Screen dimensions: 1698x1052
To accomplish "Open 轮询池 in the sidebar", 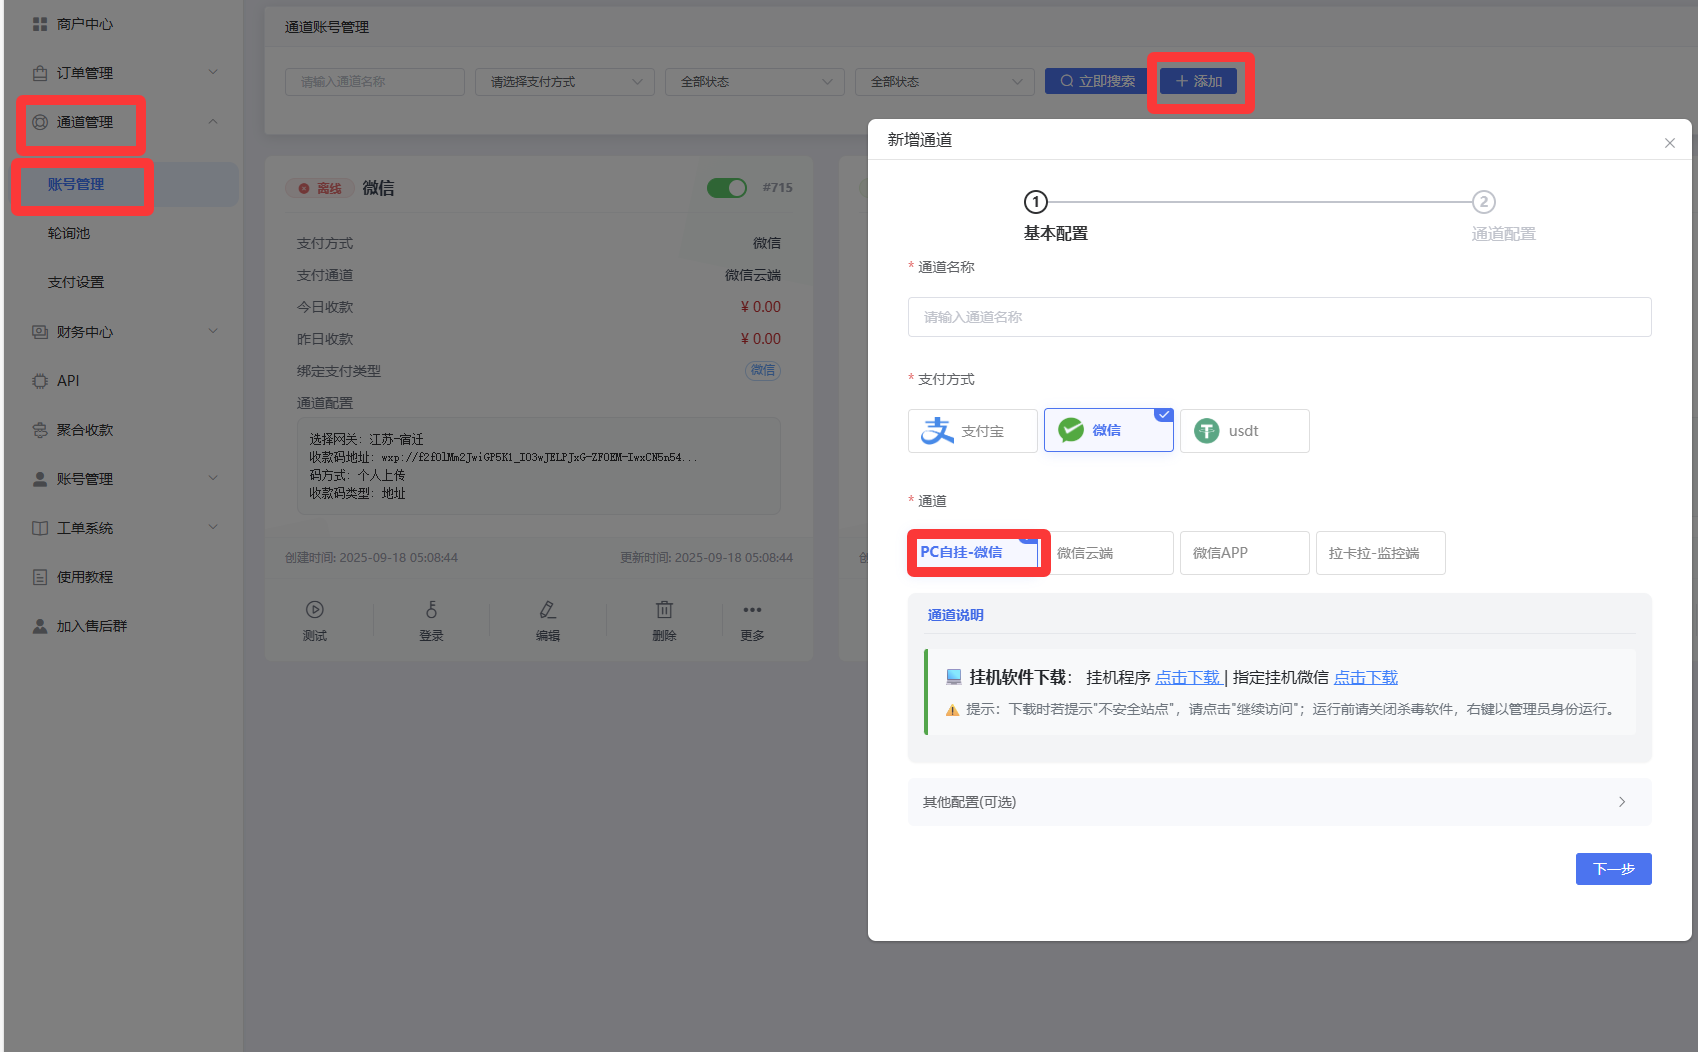I will [69, 233].
